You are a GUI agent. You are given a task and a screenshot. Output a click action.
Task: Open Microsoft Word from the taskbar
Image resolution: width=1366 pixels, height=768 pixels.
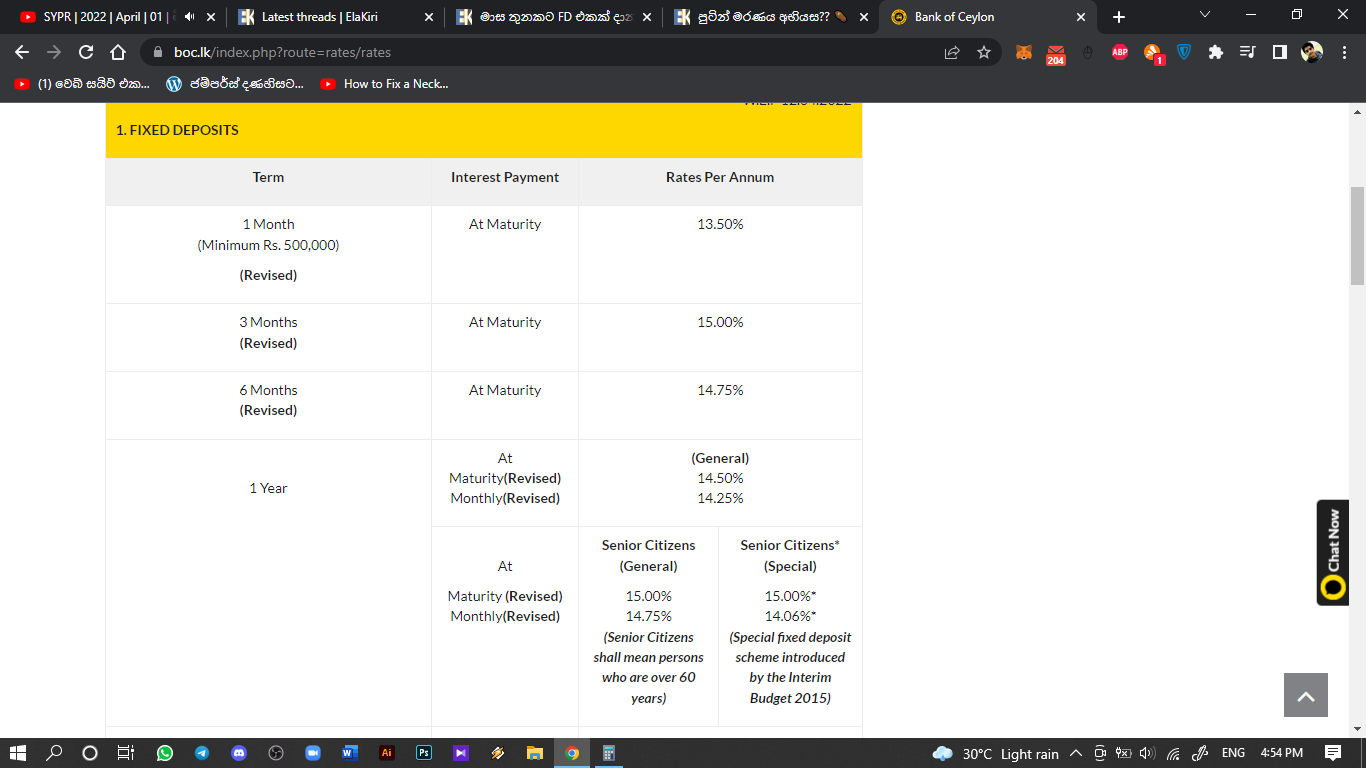(349, 753)
